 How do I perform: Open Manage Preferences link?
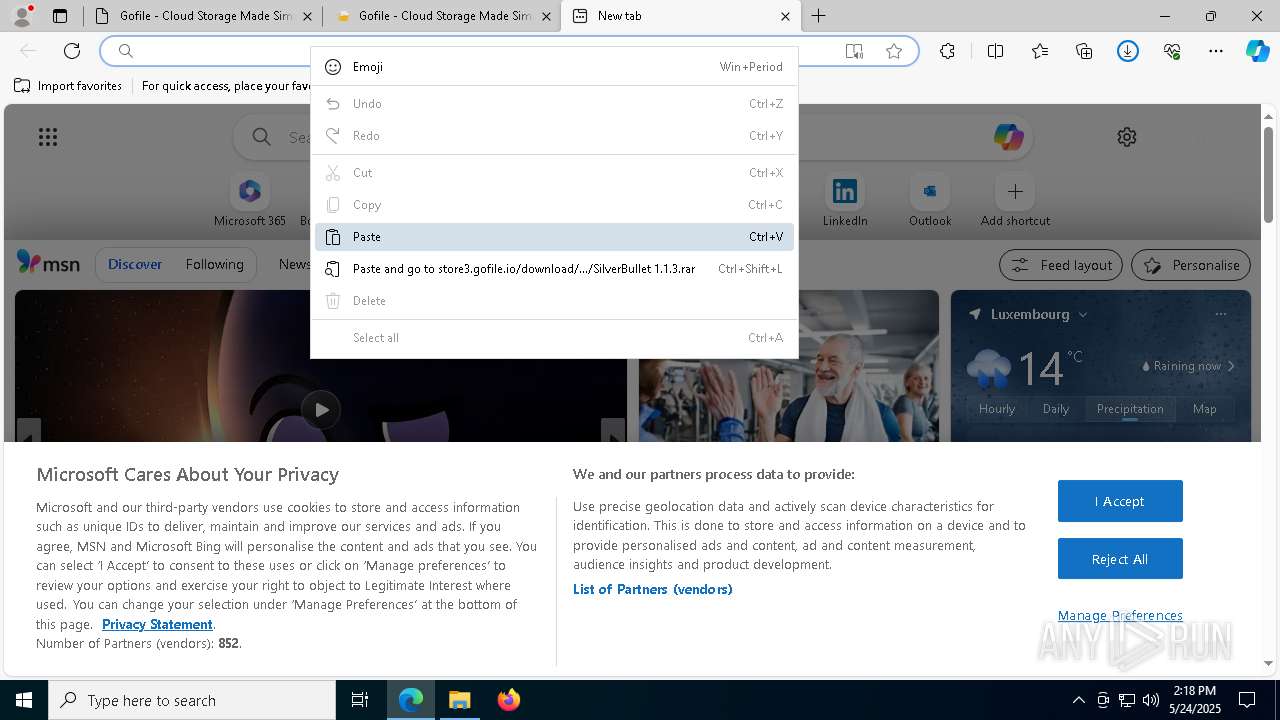1120,615
